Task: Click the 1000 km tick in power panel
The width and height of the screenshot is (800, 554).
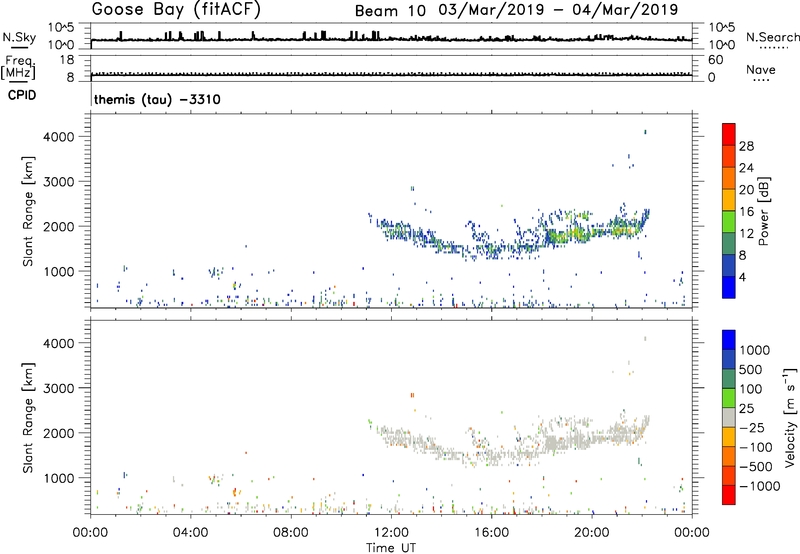Action: click(x=59, y=271)
